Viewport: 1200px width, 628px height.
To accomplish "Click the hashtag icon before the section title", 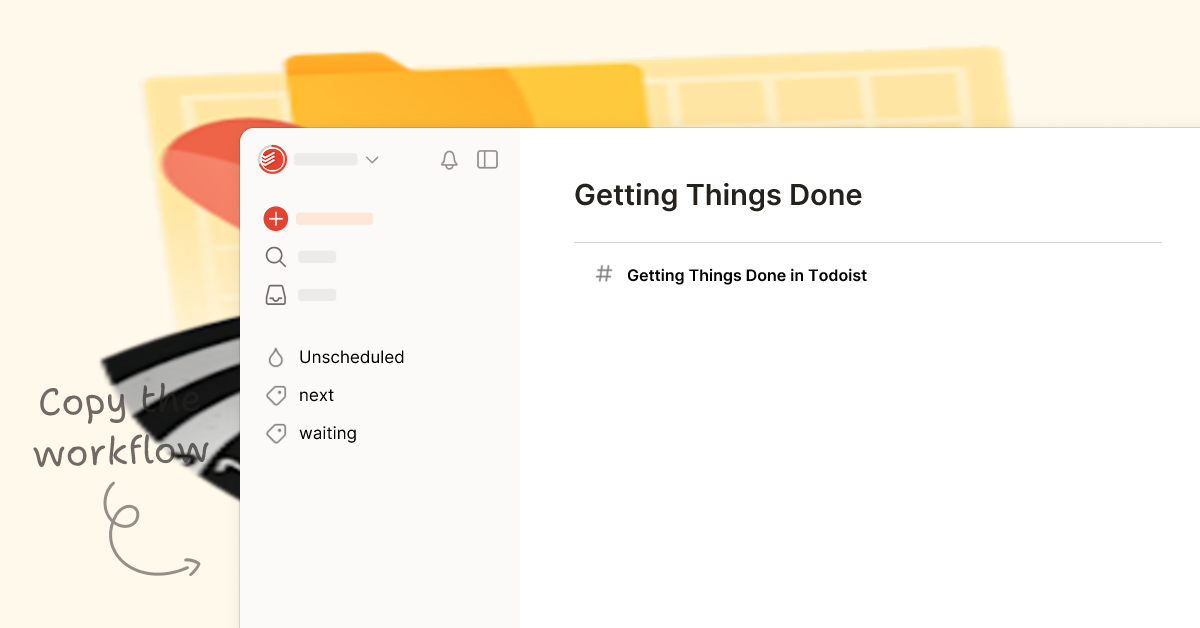I will pos(603,274).
